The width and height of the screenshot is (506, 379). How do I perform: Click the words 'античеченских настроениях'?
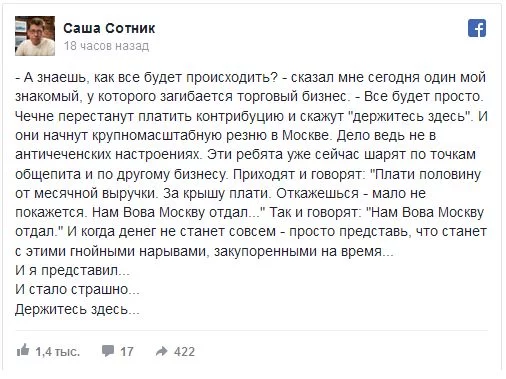pos(109,155)
